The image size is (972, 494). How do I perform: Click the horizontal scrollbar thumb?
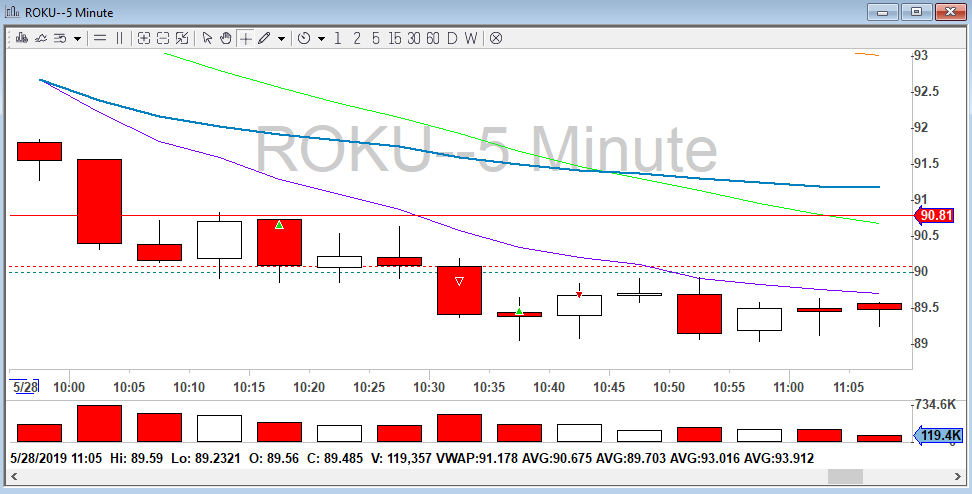[x=846, y=476]
